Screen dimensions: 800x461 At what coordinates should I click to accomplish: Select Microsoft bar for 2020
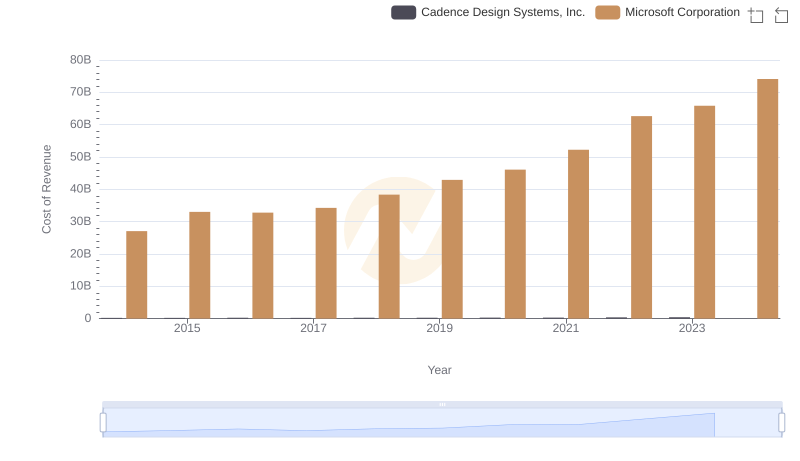click(x=515, y=244)
